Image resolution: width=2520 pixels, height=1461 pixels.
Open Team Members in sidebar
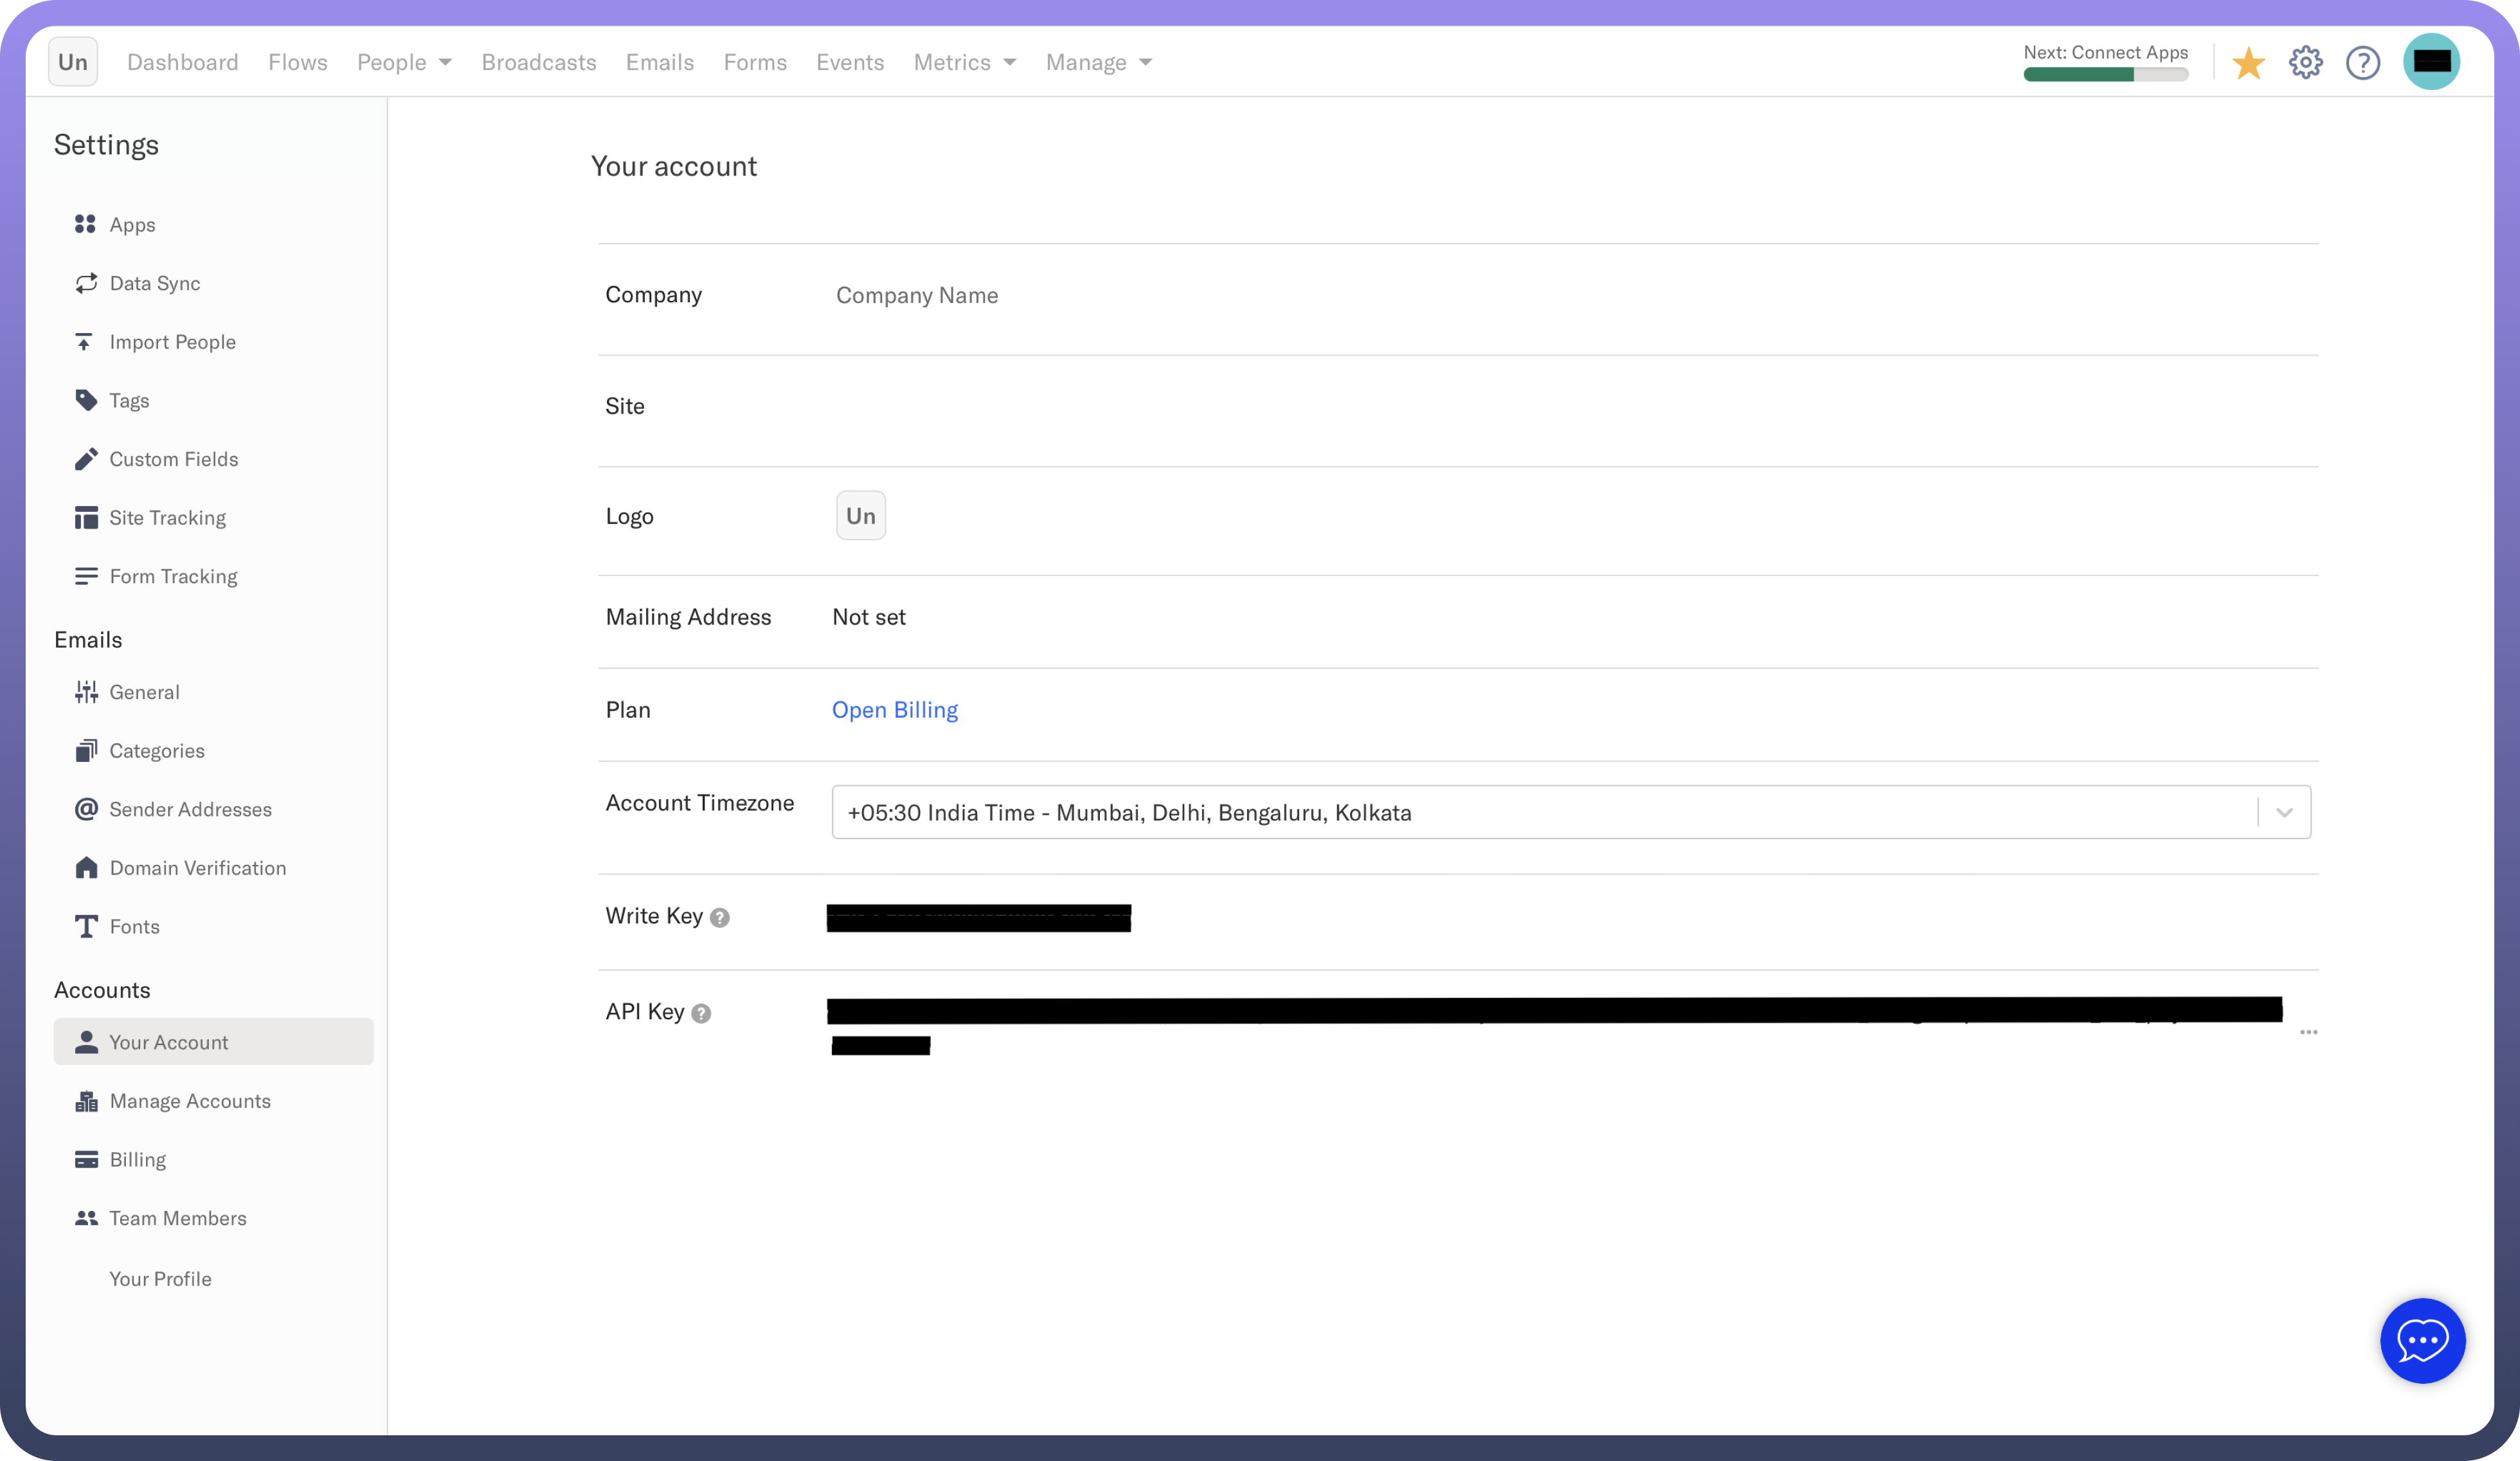[177, 1218]
